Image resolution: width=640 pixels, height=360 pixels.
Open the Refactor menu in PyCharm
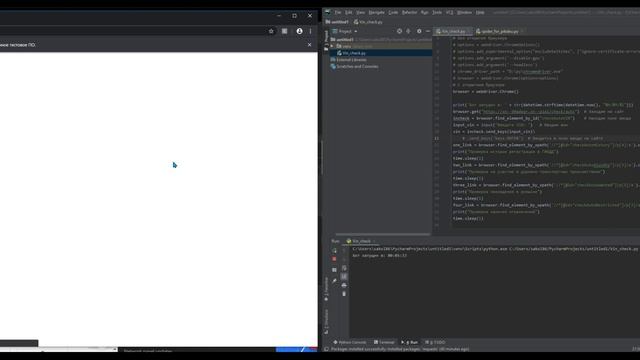(x=409, y=13)
